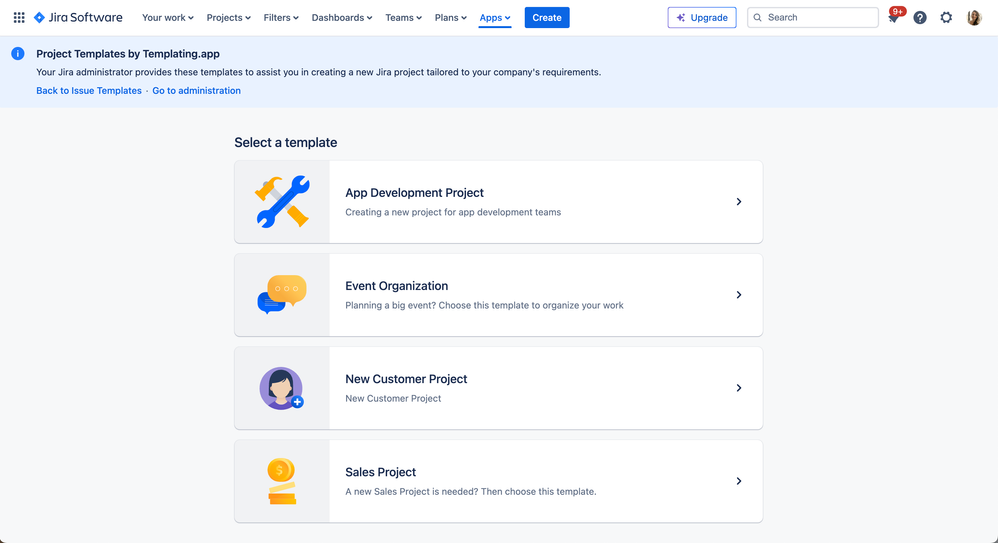Screen dimensions: 998x543
Task: Expand the Plans menu
Action: coord(451,18)
